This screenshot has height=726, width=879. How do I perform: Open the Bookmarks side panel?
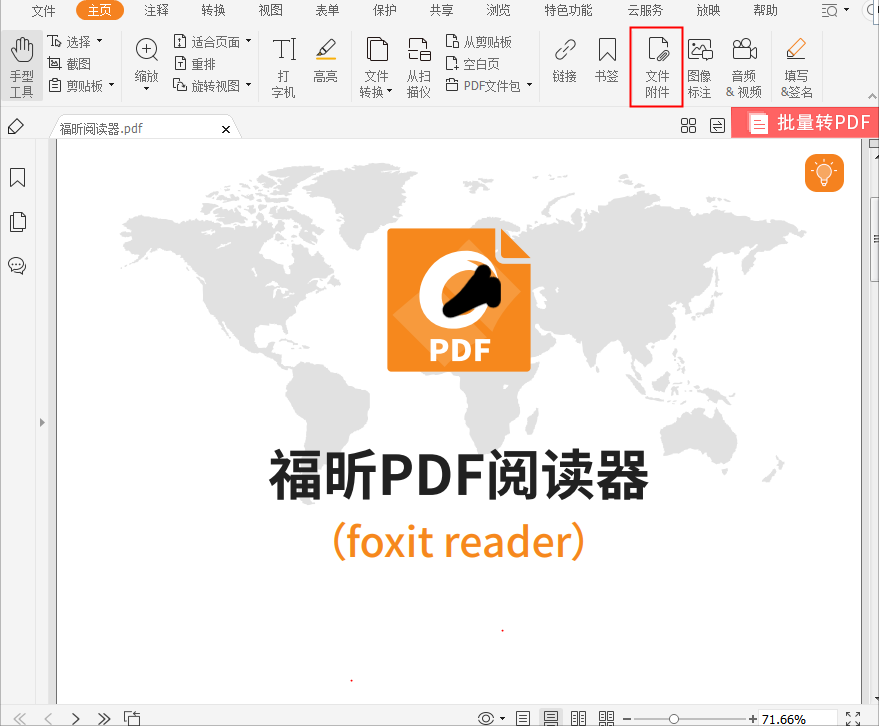click(17, 178)
